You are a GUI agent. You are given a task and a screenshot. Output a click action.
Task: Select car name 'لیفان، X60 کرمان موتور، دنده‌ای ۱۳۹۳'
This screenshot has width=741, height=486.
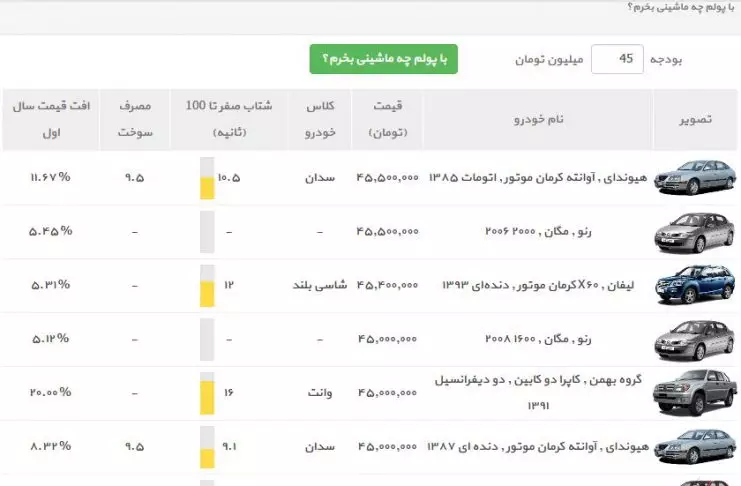538,285
